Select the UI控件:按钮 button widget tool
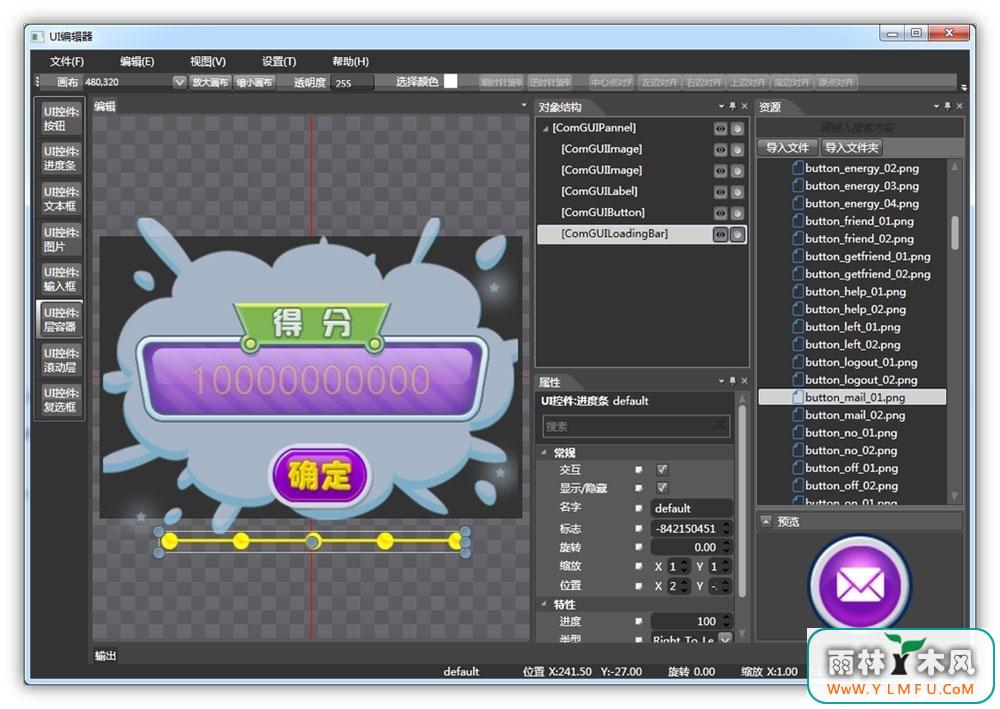1000x709 pixels. tap(61, 118)
